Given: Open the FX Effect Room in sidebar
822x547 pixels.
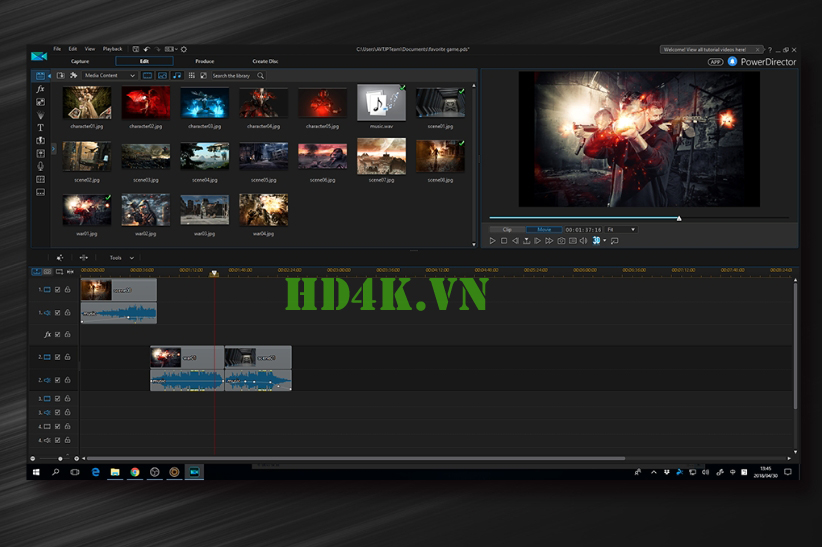Looking at the screenshot, I should pyautogui.click(x=40, y=89).
